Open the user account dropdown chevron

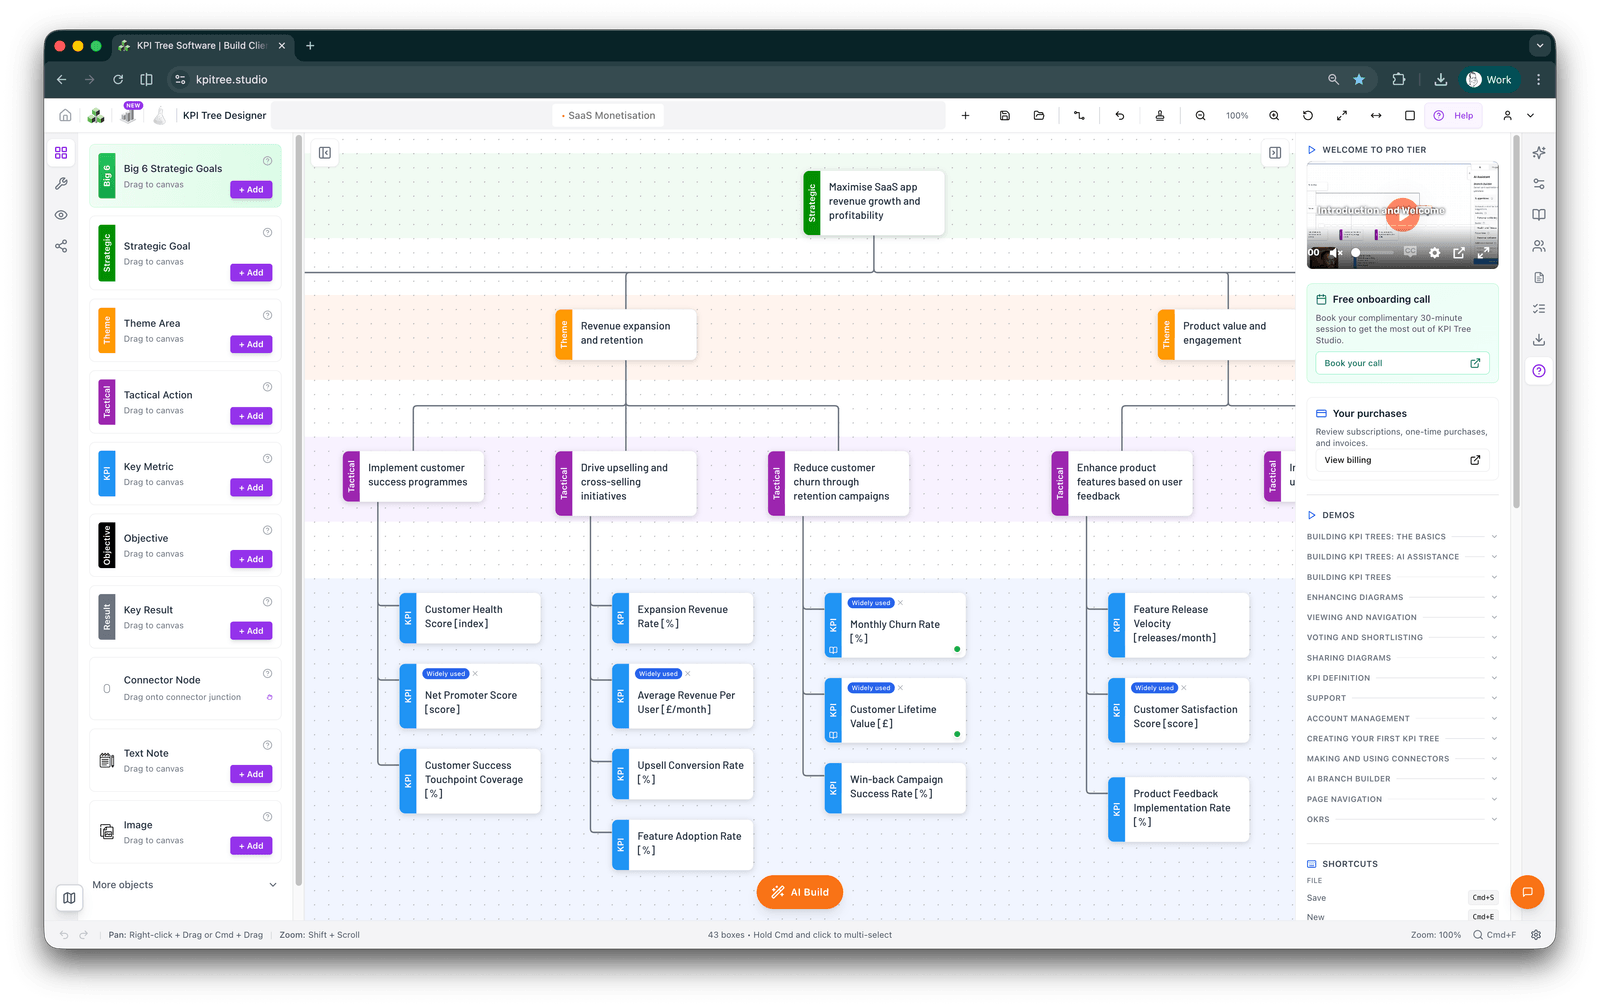pos(1530,116)
